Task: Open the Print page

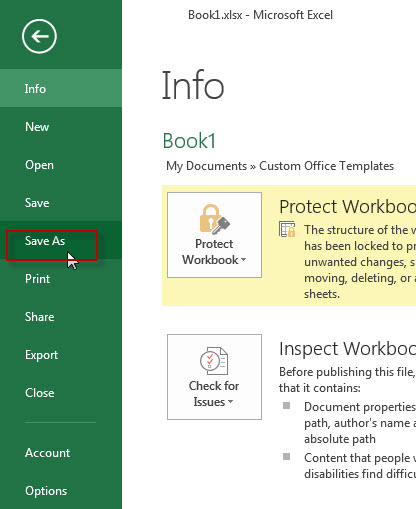Action: [x=61, y=279]
